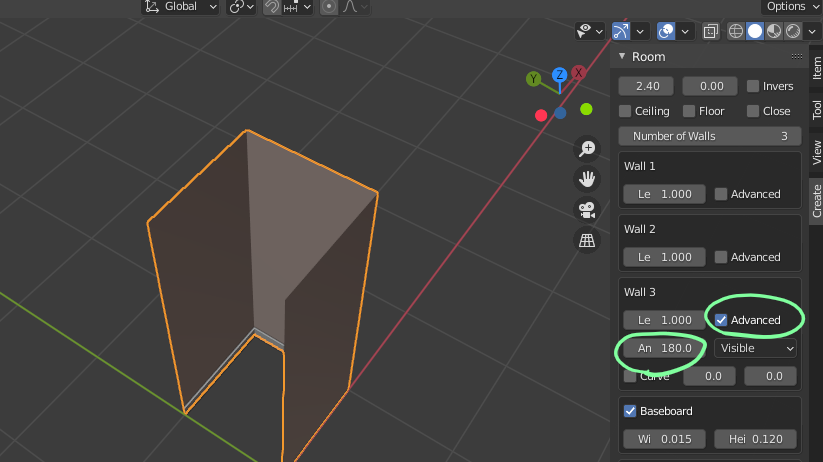Image resolution: width=823 pixels, height=462 pixels.
Task: Click Wall 3 length field
Action: 664,320
